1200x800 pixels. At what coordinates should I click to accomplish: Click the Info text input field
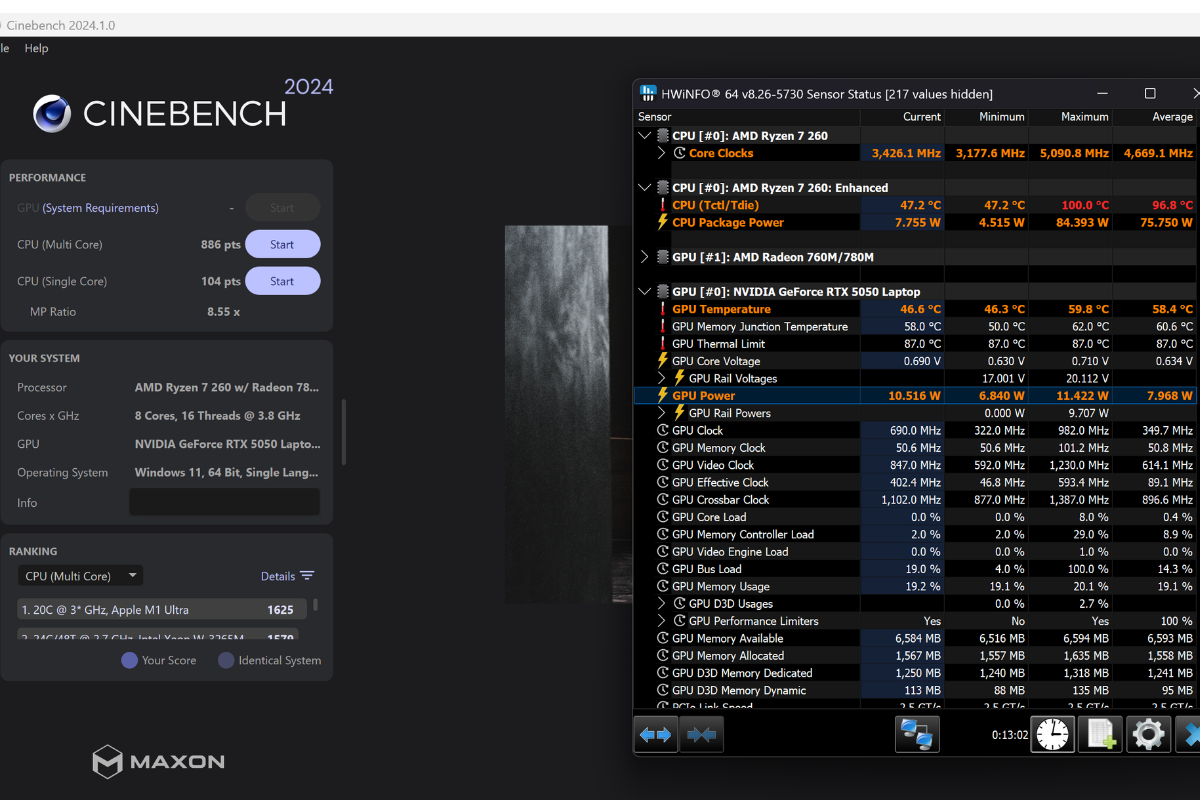coord(224,502)
